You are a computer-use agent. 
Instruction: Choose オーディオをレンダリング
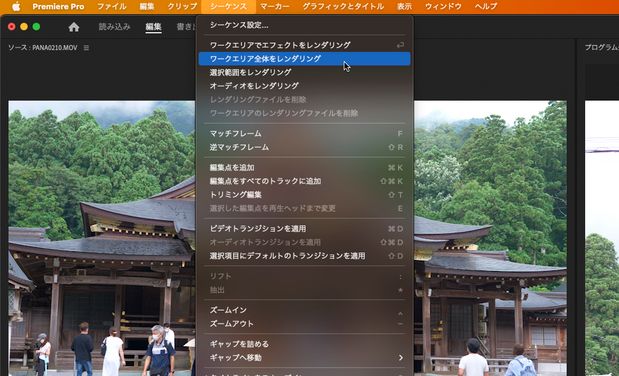click(304, 86)
